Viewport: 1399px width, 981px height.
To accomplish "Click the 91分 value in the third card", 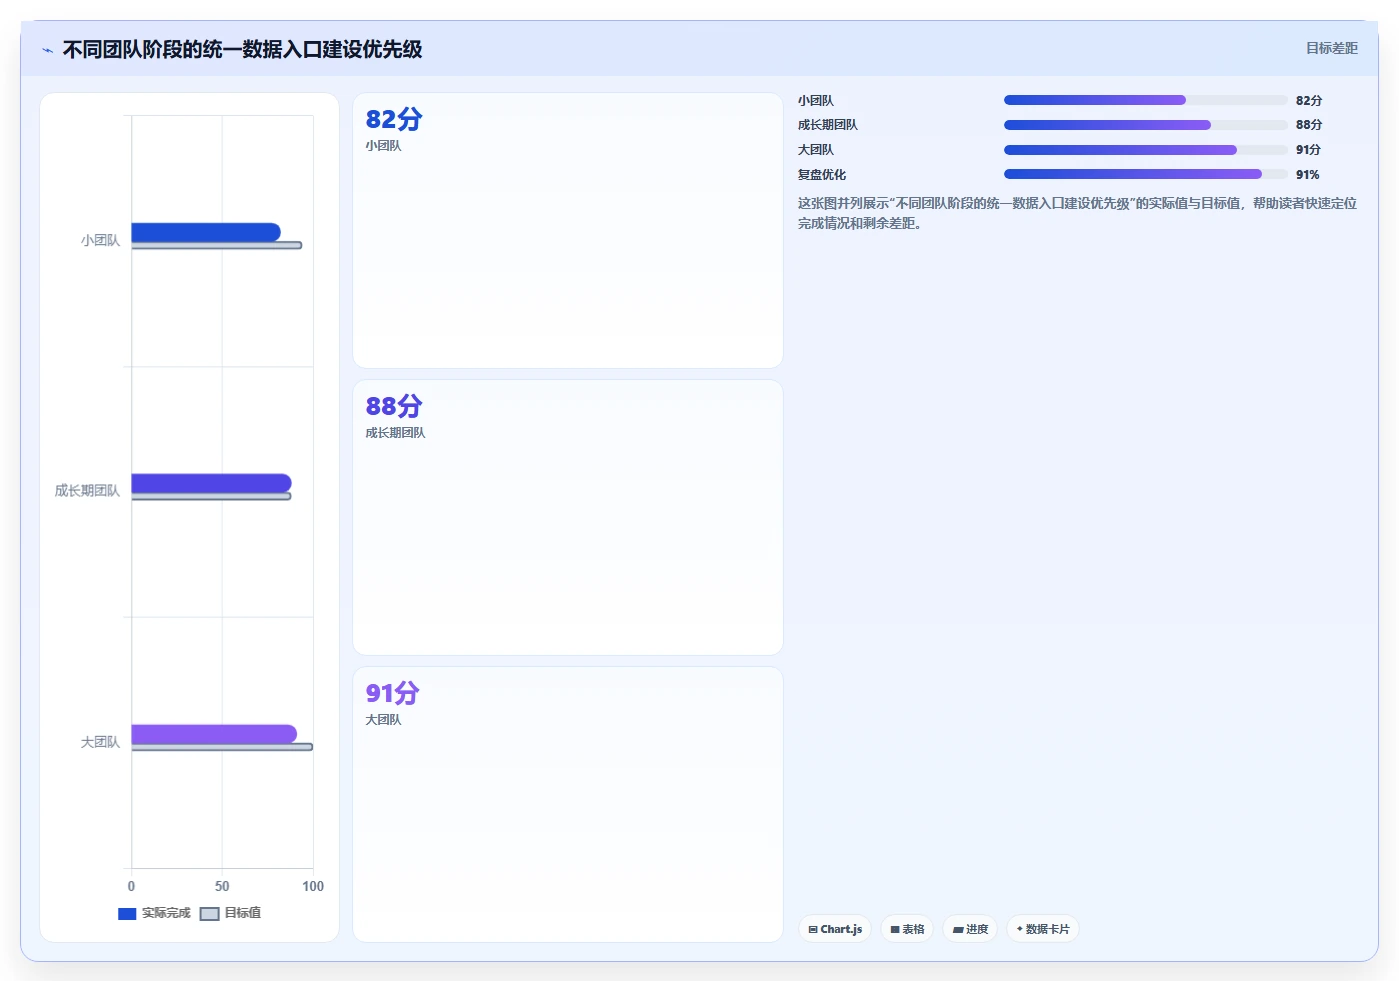I will 393,693.
